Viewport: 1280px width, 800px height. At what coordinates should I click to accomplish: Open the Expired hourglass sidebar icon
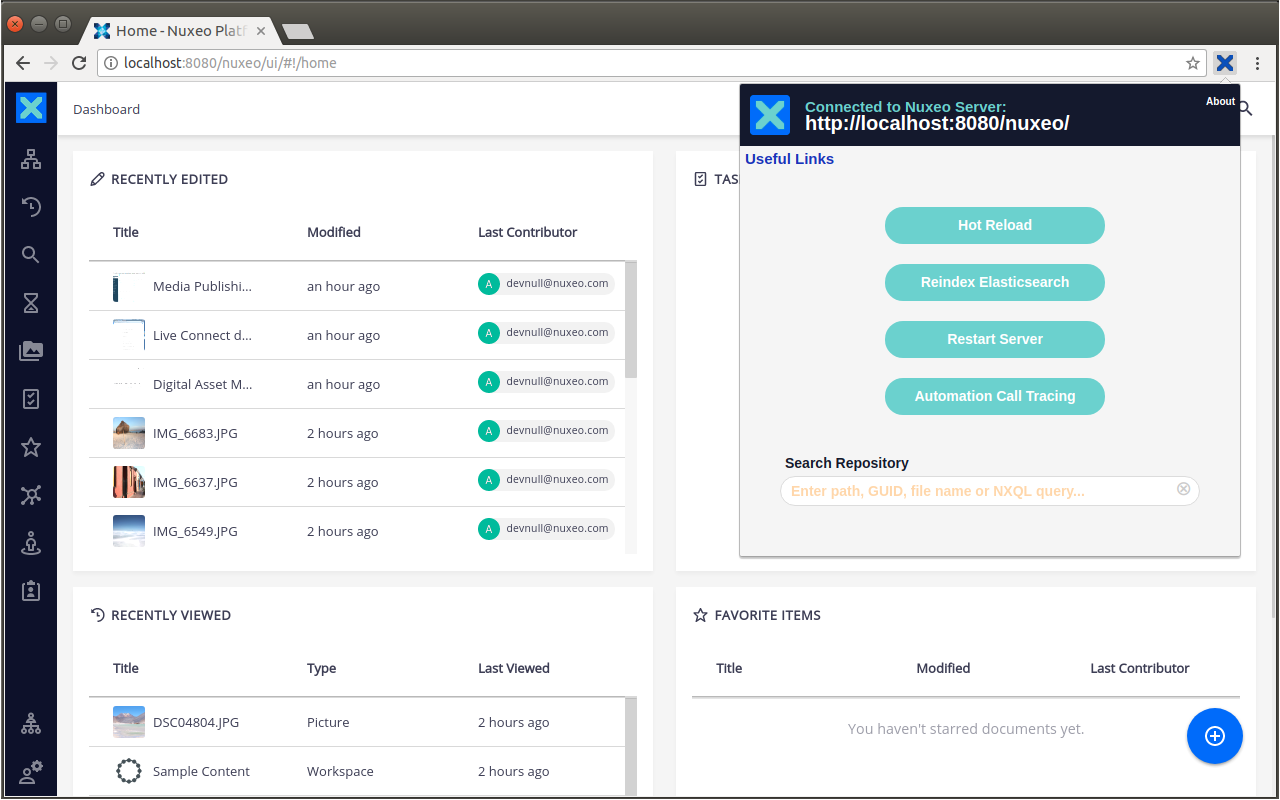[31, 303]
